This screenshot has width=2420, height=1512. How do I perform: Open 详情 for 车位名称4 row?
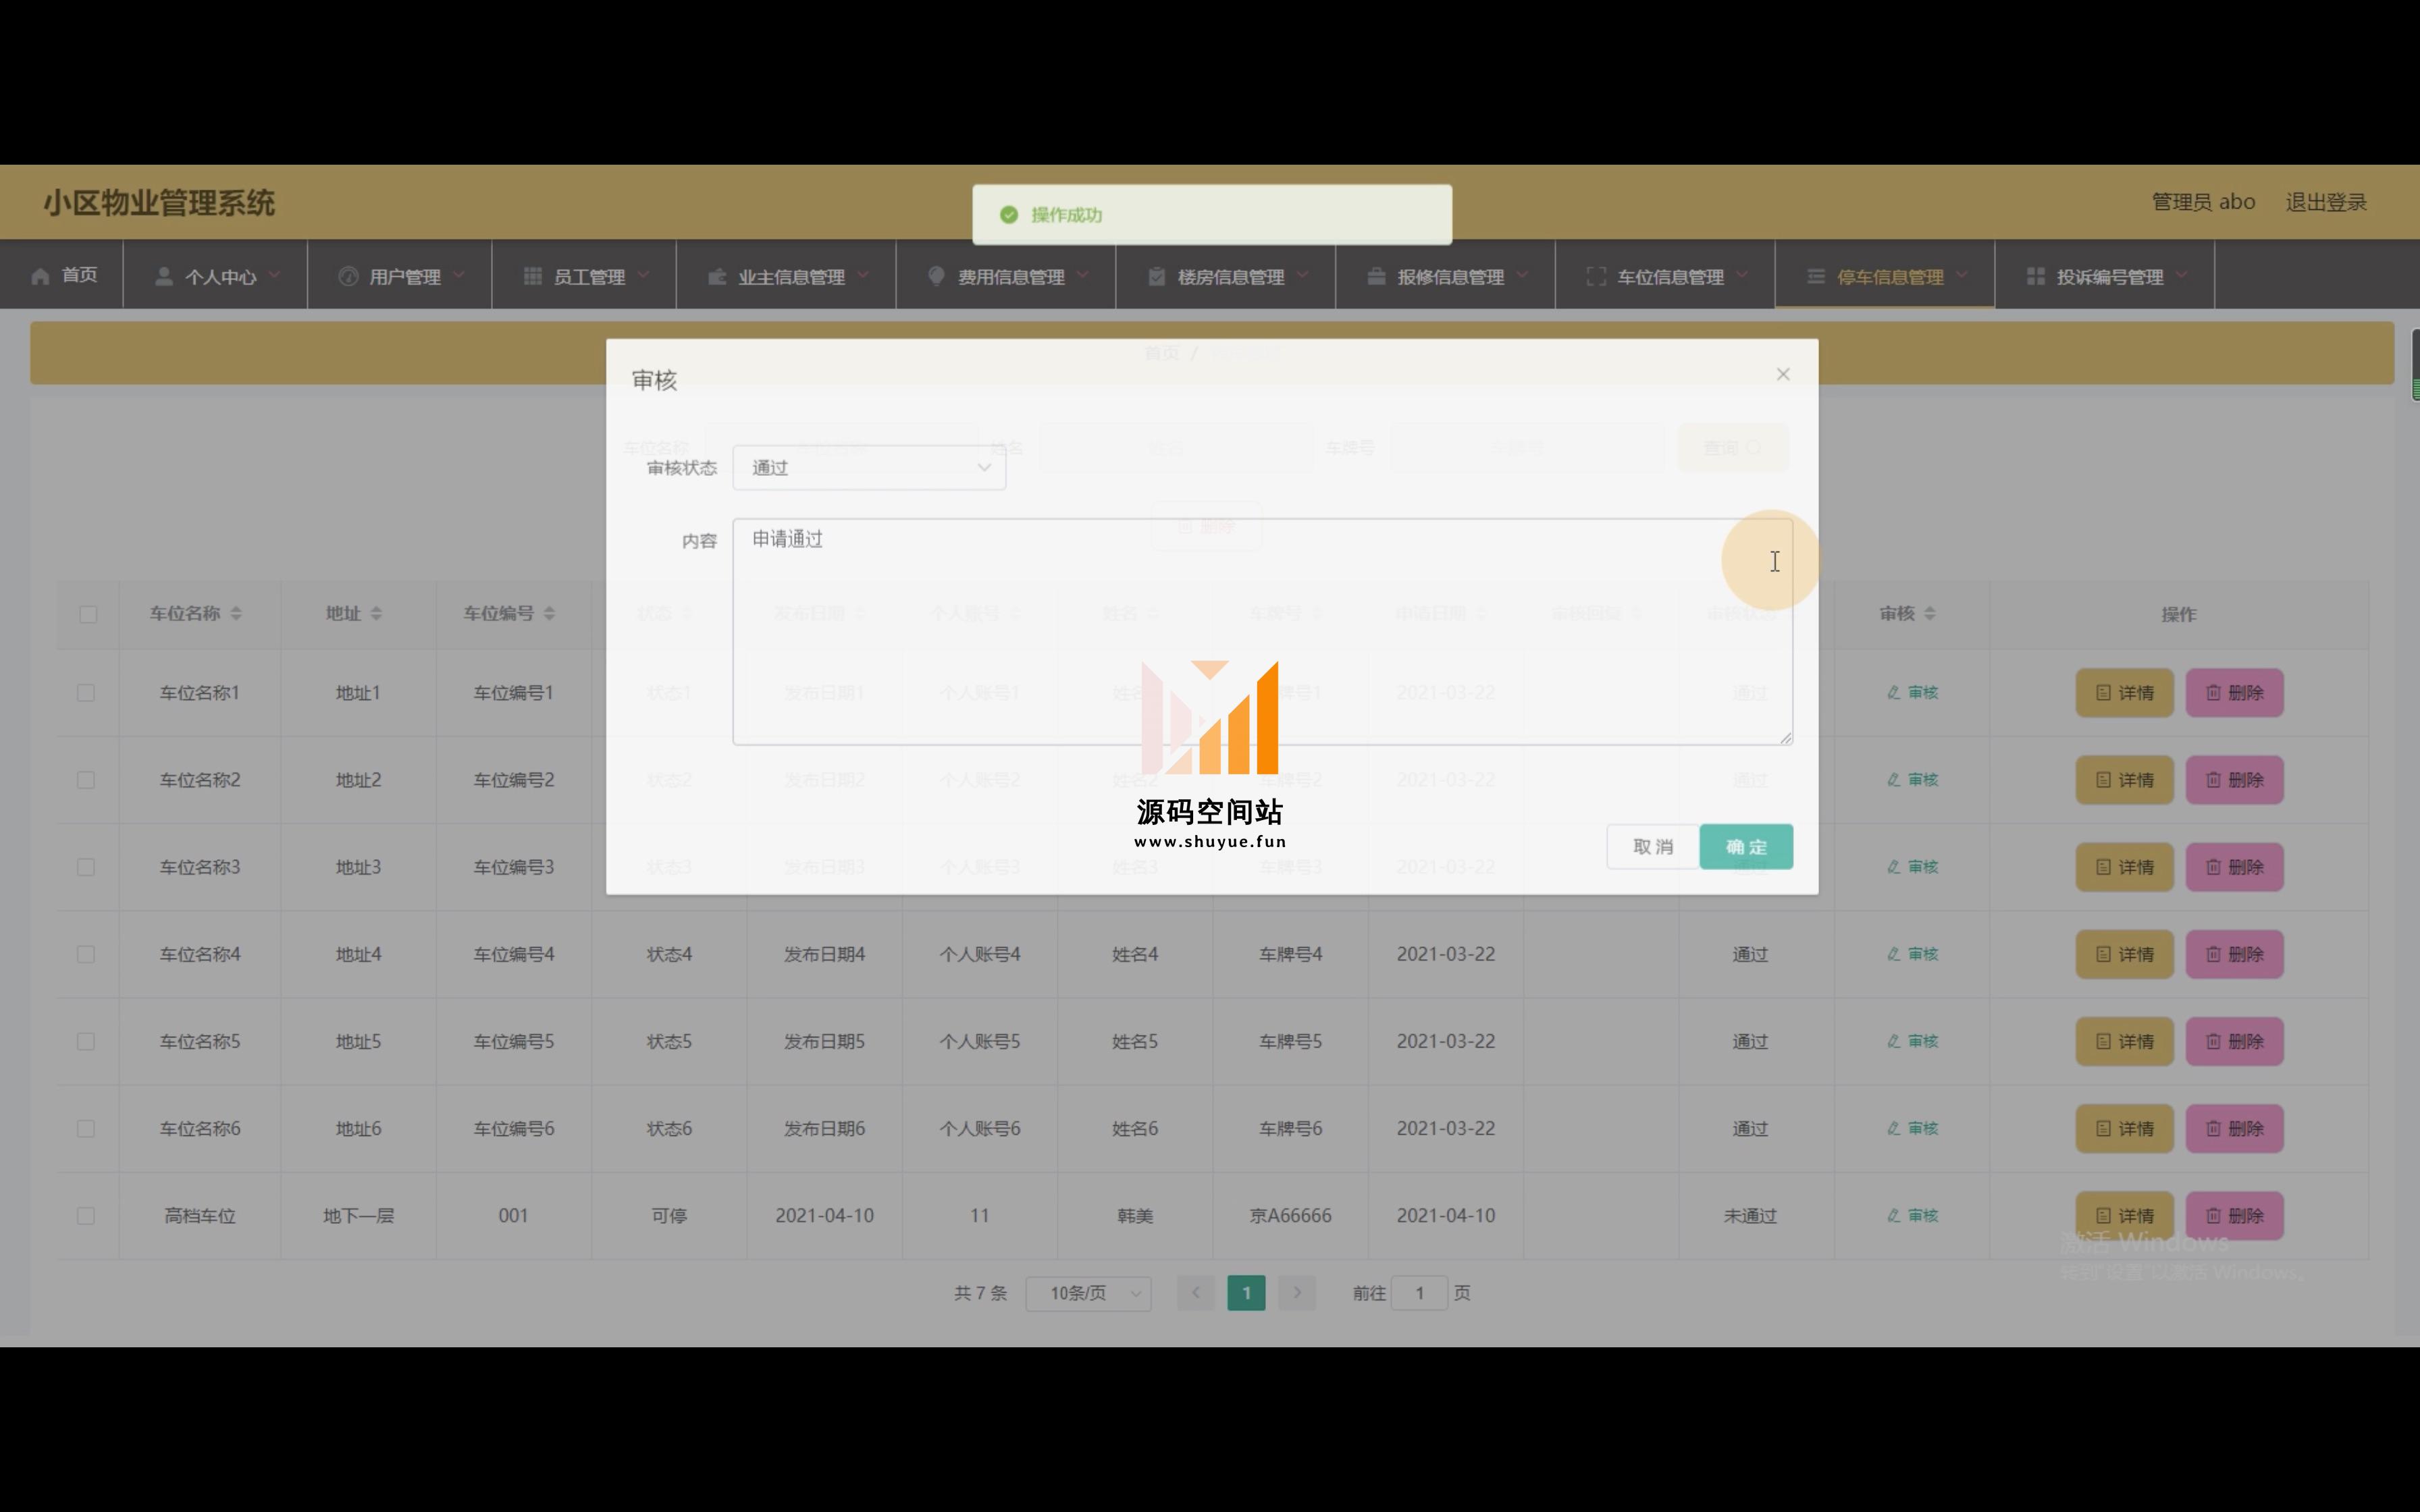[2124, 954]
